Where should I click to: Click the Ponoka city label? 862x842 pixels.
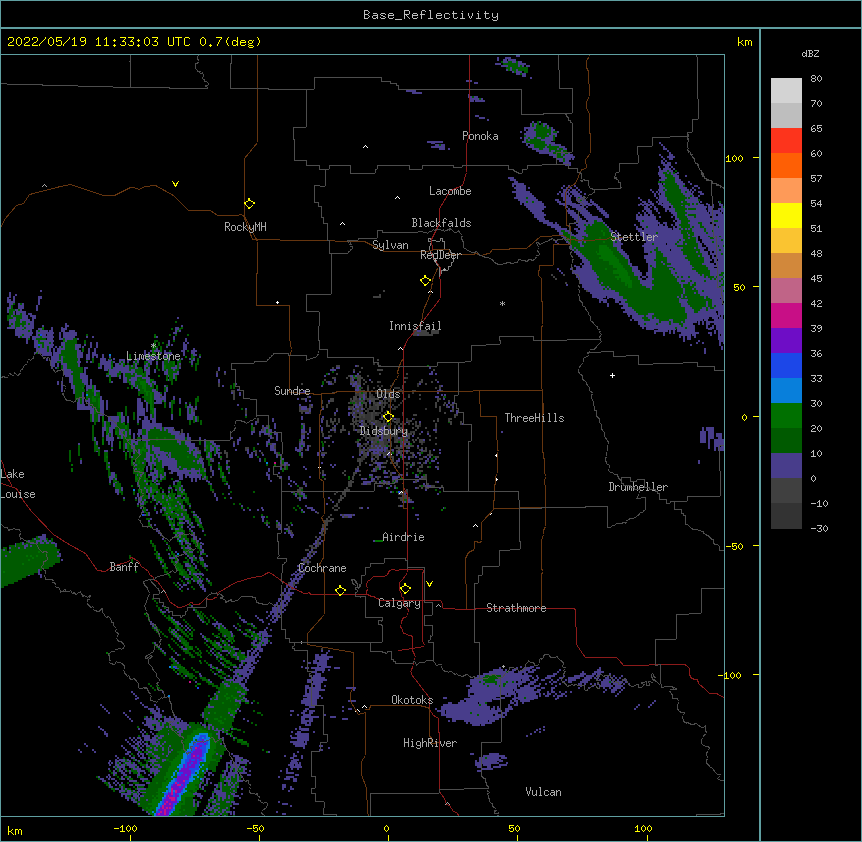(480, 136)
